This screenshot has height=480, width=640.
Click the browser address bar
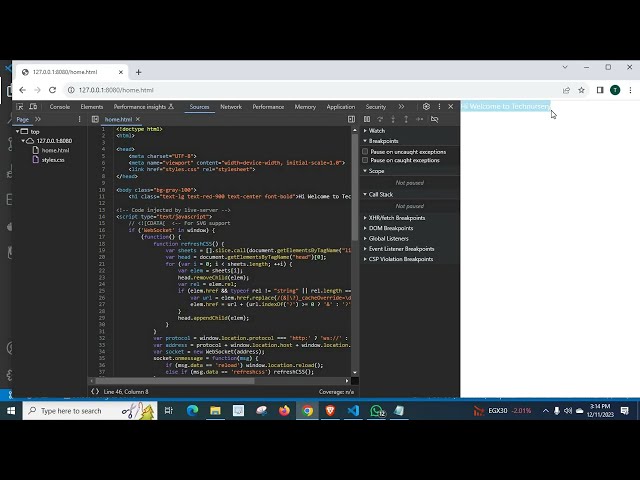300,90
